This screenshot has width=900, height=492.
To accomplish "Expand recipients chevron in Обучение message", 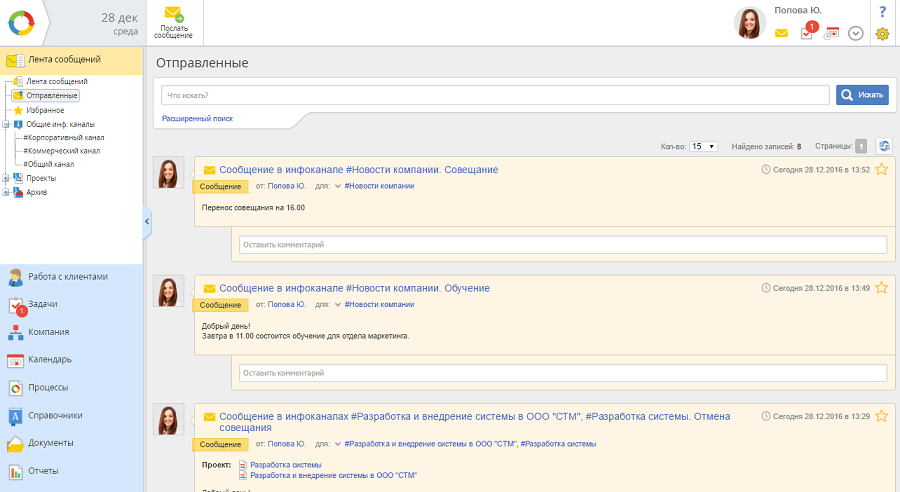I will pyautogui.click(x=338, y=304).
